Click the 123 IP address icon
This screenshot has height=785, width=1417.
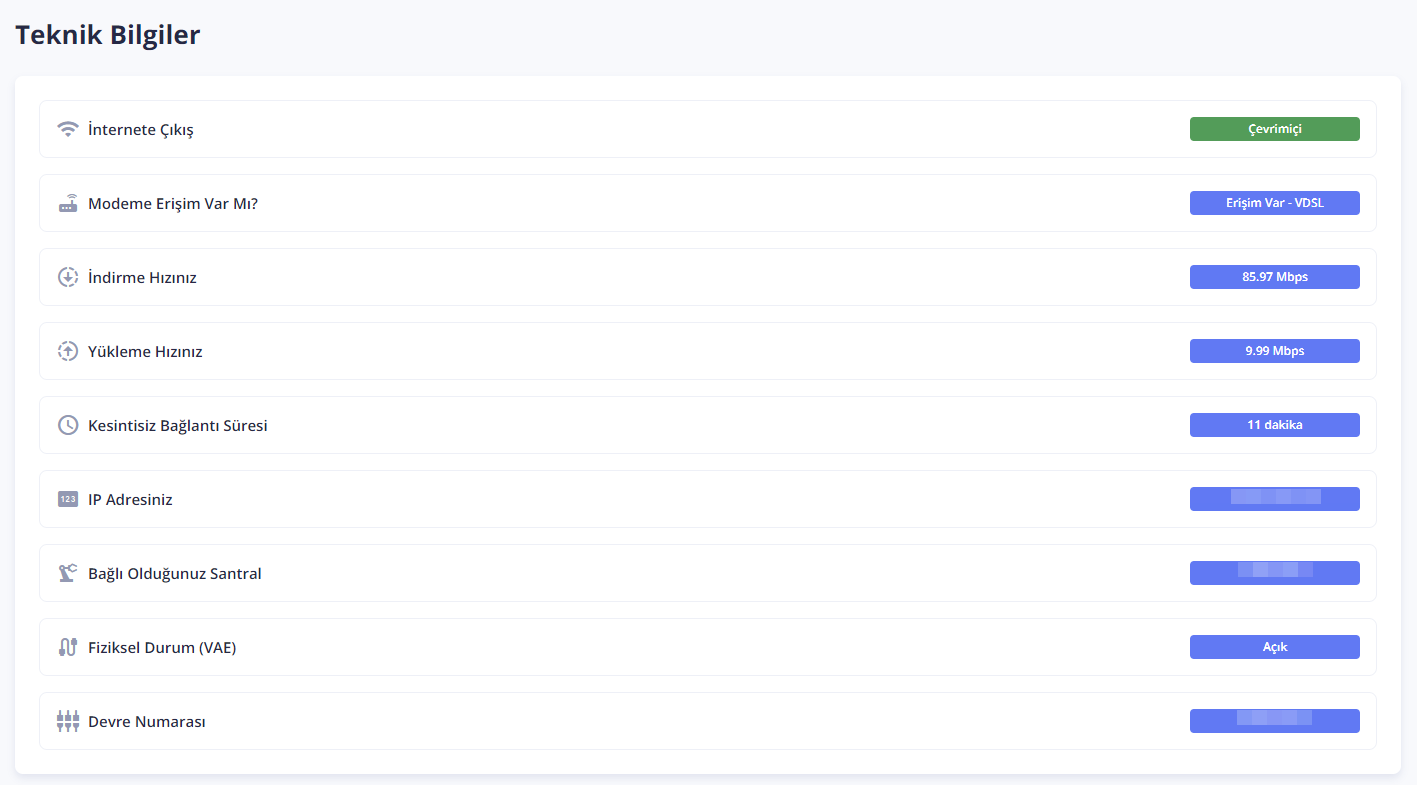coord(68,499)
